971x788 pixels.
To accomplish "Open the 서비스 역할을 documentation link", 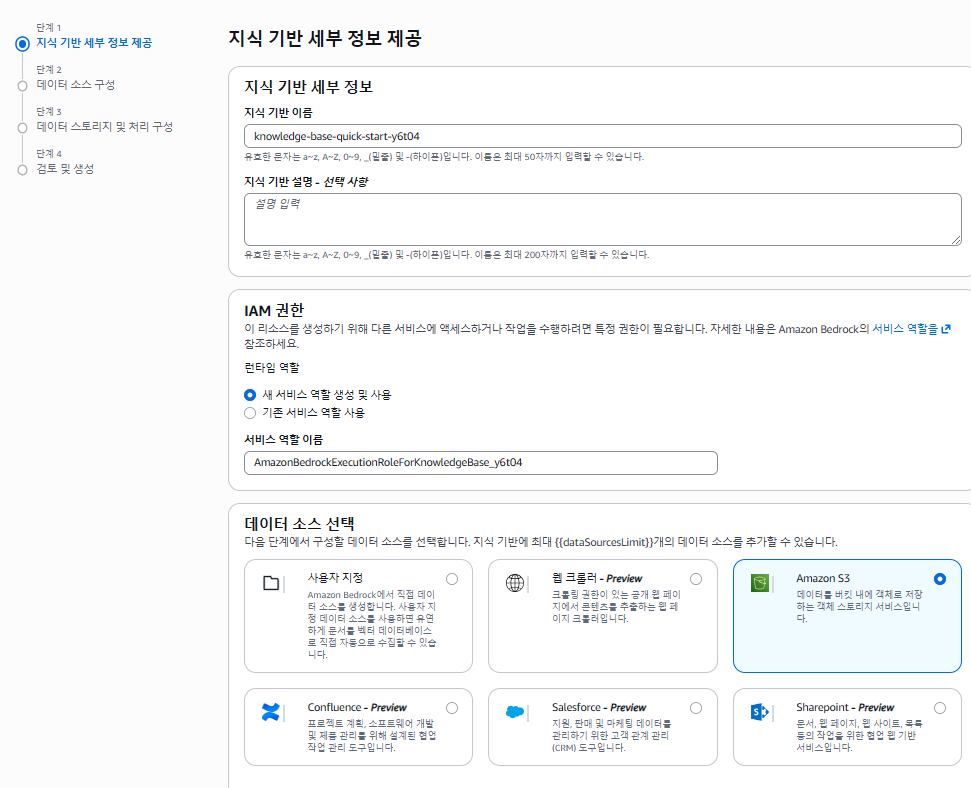I will [x=905, y=329].
